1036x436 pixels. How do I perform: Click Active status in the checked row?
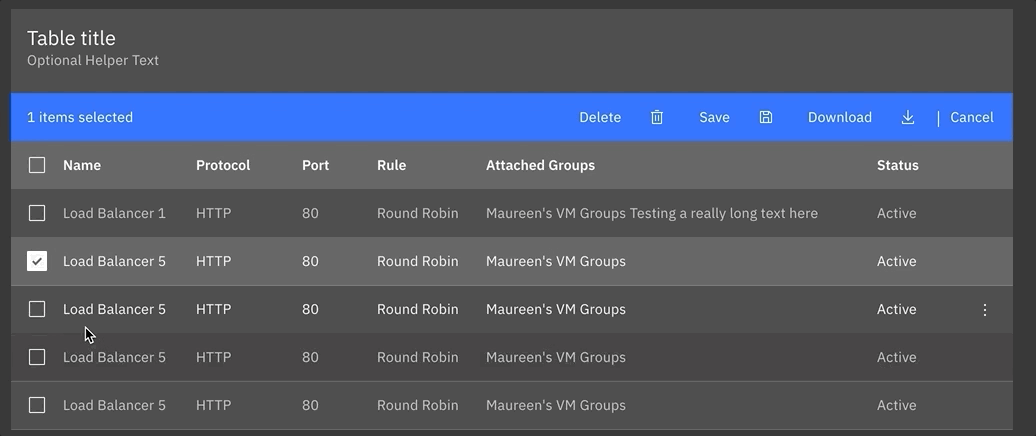tap(897, 261)
